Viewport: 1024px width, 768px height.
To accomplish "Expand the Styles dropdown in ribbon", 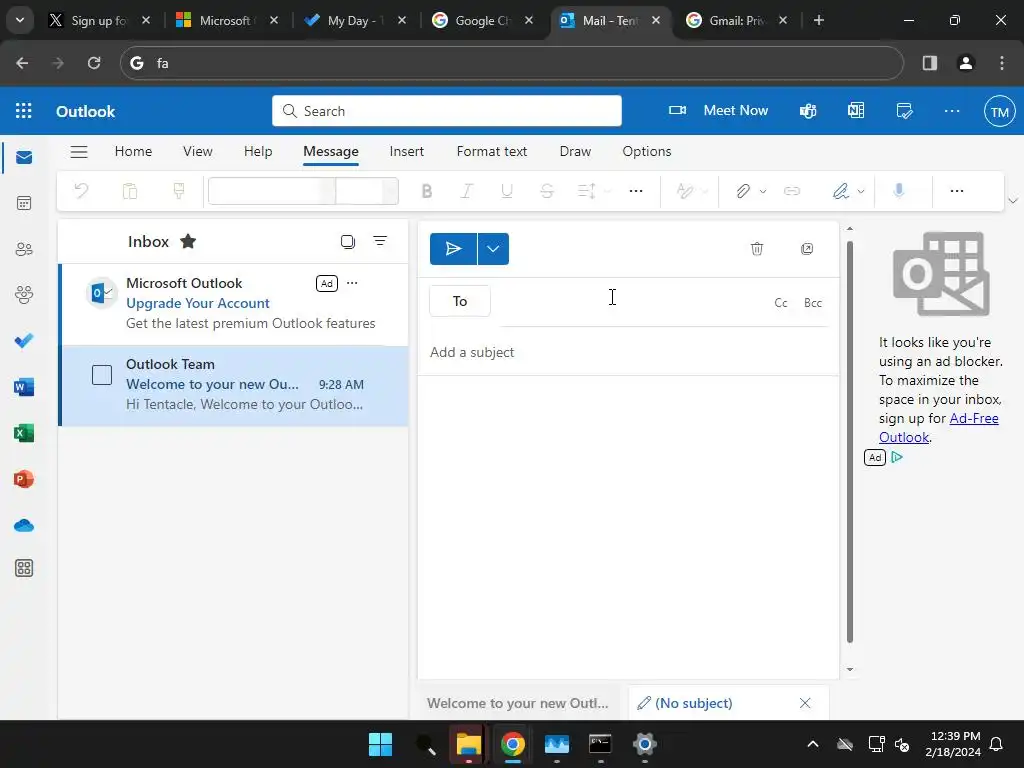I will coord(705,191).
